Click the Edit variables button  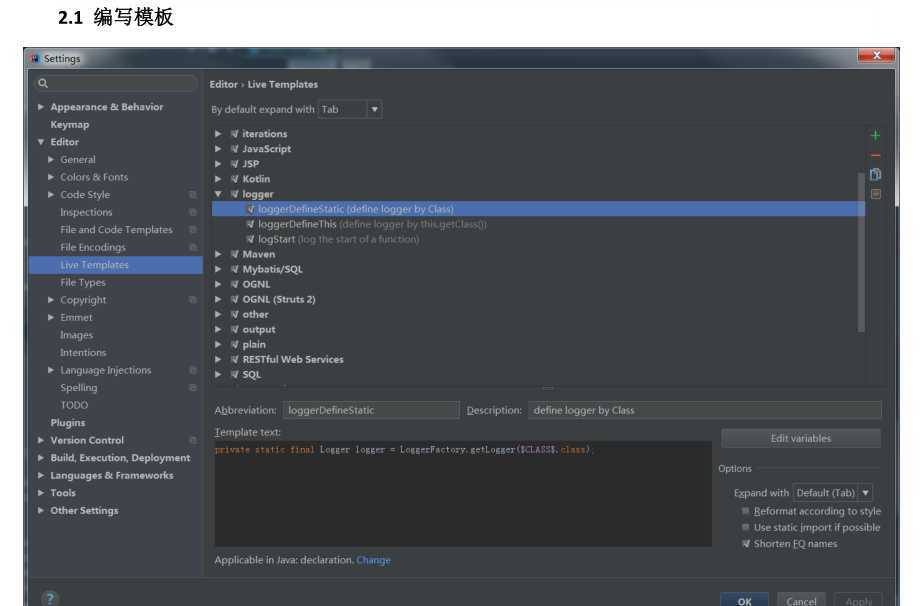click(801, 438)
